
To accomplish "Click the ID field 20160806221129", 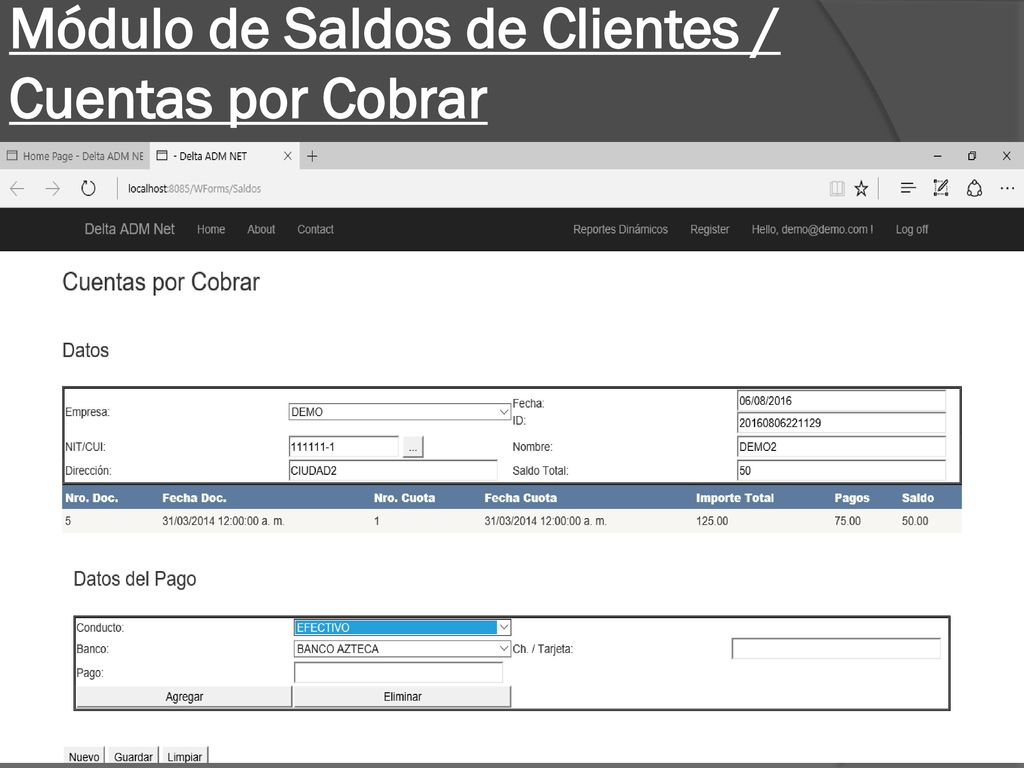I will (x=841, y=423).
